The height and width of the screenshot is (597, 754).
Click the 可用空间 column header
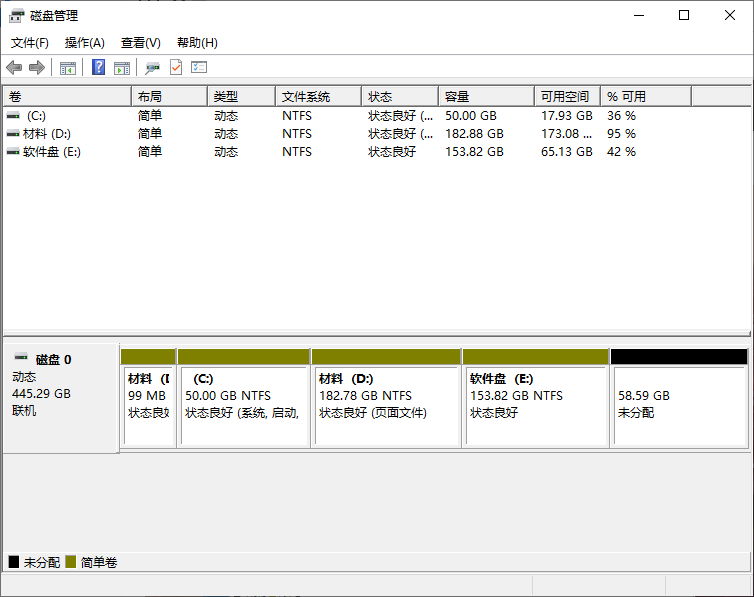(566, 97)
